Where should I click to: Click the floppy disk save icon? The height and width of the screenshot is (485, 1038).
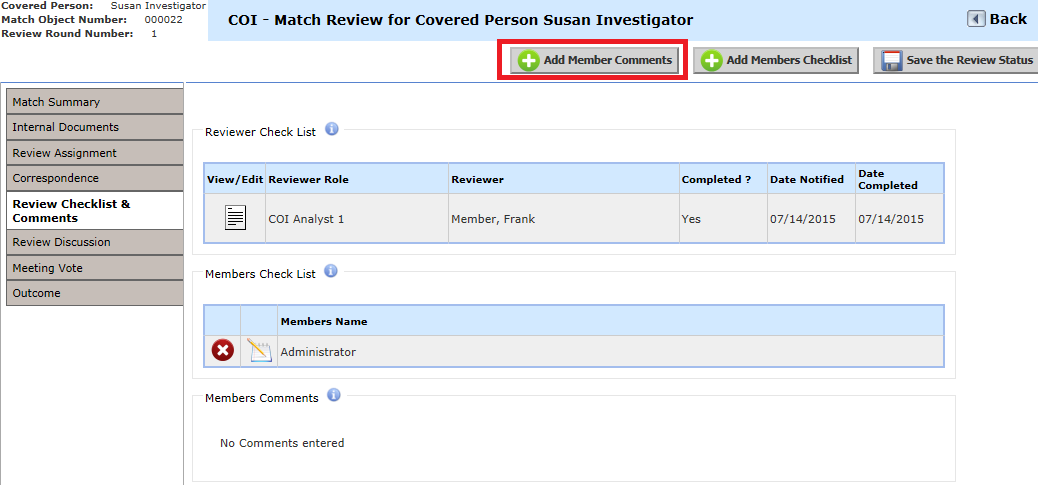[x=892, y=61]
